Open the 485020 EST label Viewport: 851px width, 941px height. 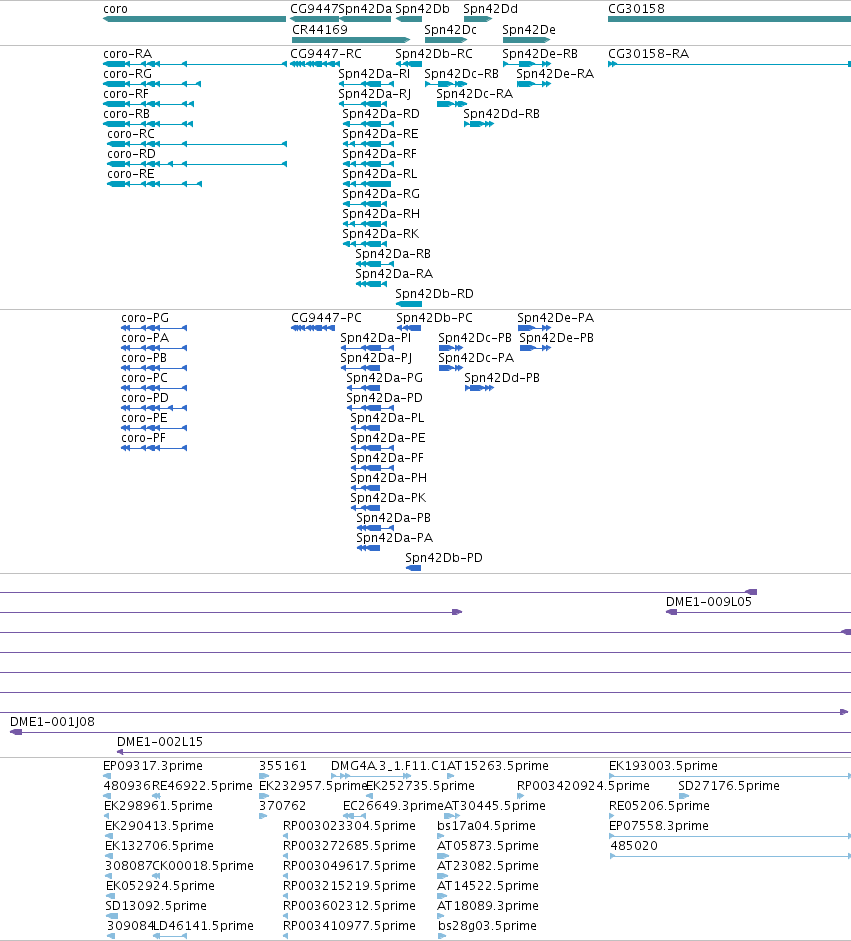[634, 846]
